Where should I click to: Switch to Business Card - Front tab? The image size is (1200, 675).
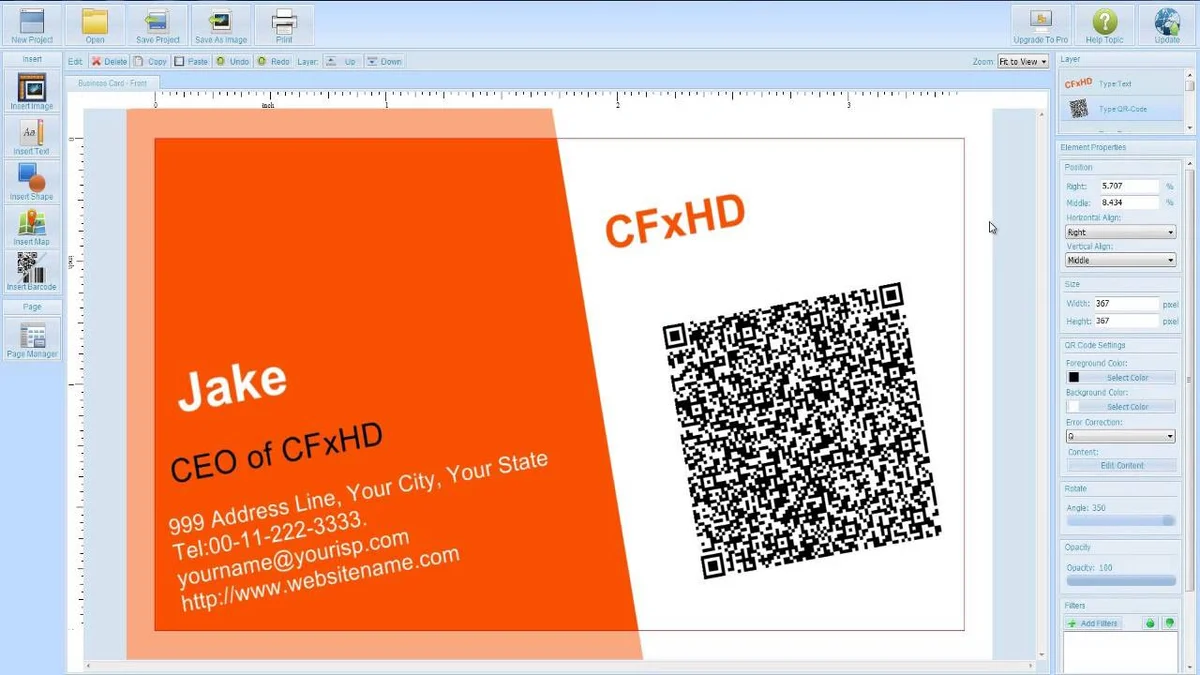(x=113, y=83)
